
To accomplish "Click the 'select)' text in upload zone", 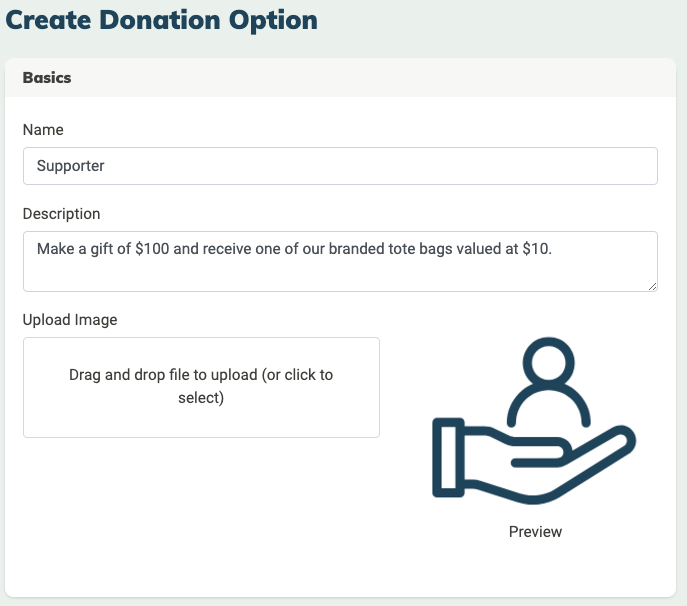I will coord(201,398).
